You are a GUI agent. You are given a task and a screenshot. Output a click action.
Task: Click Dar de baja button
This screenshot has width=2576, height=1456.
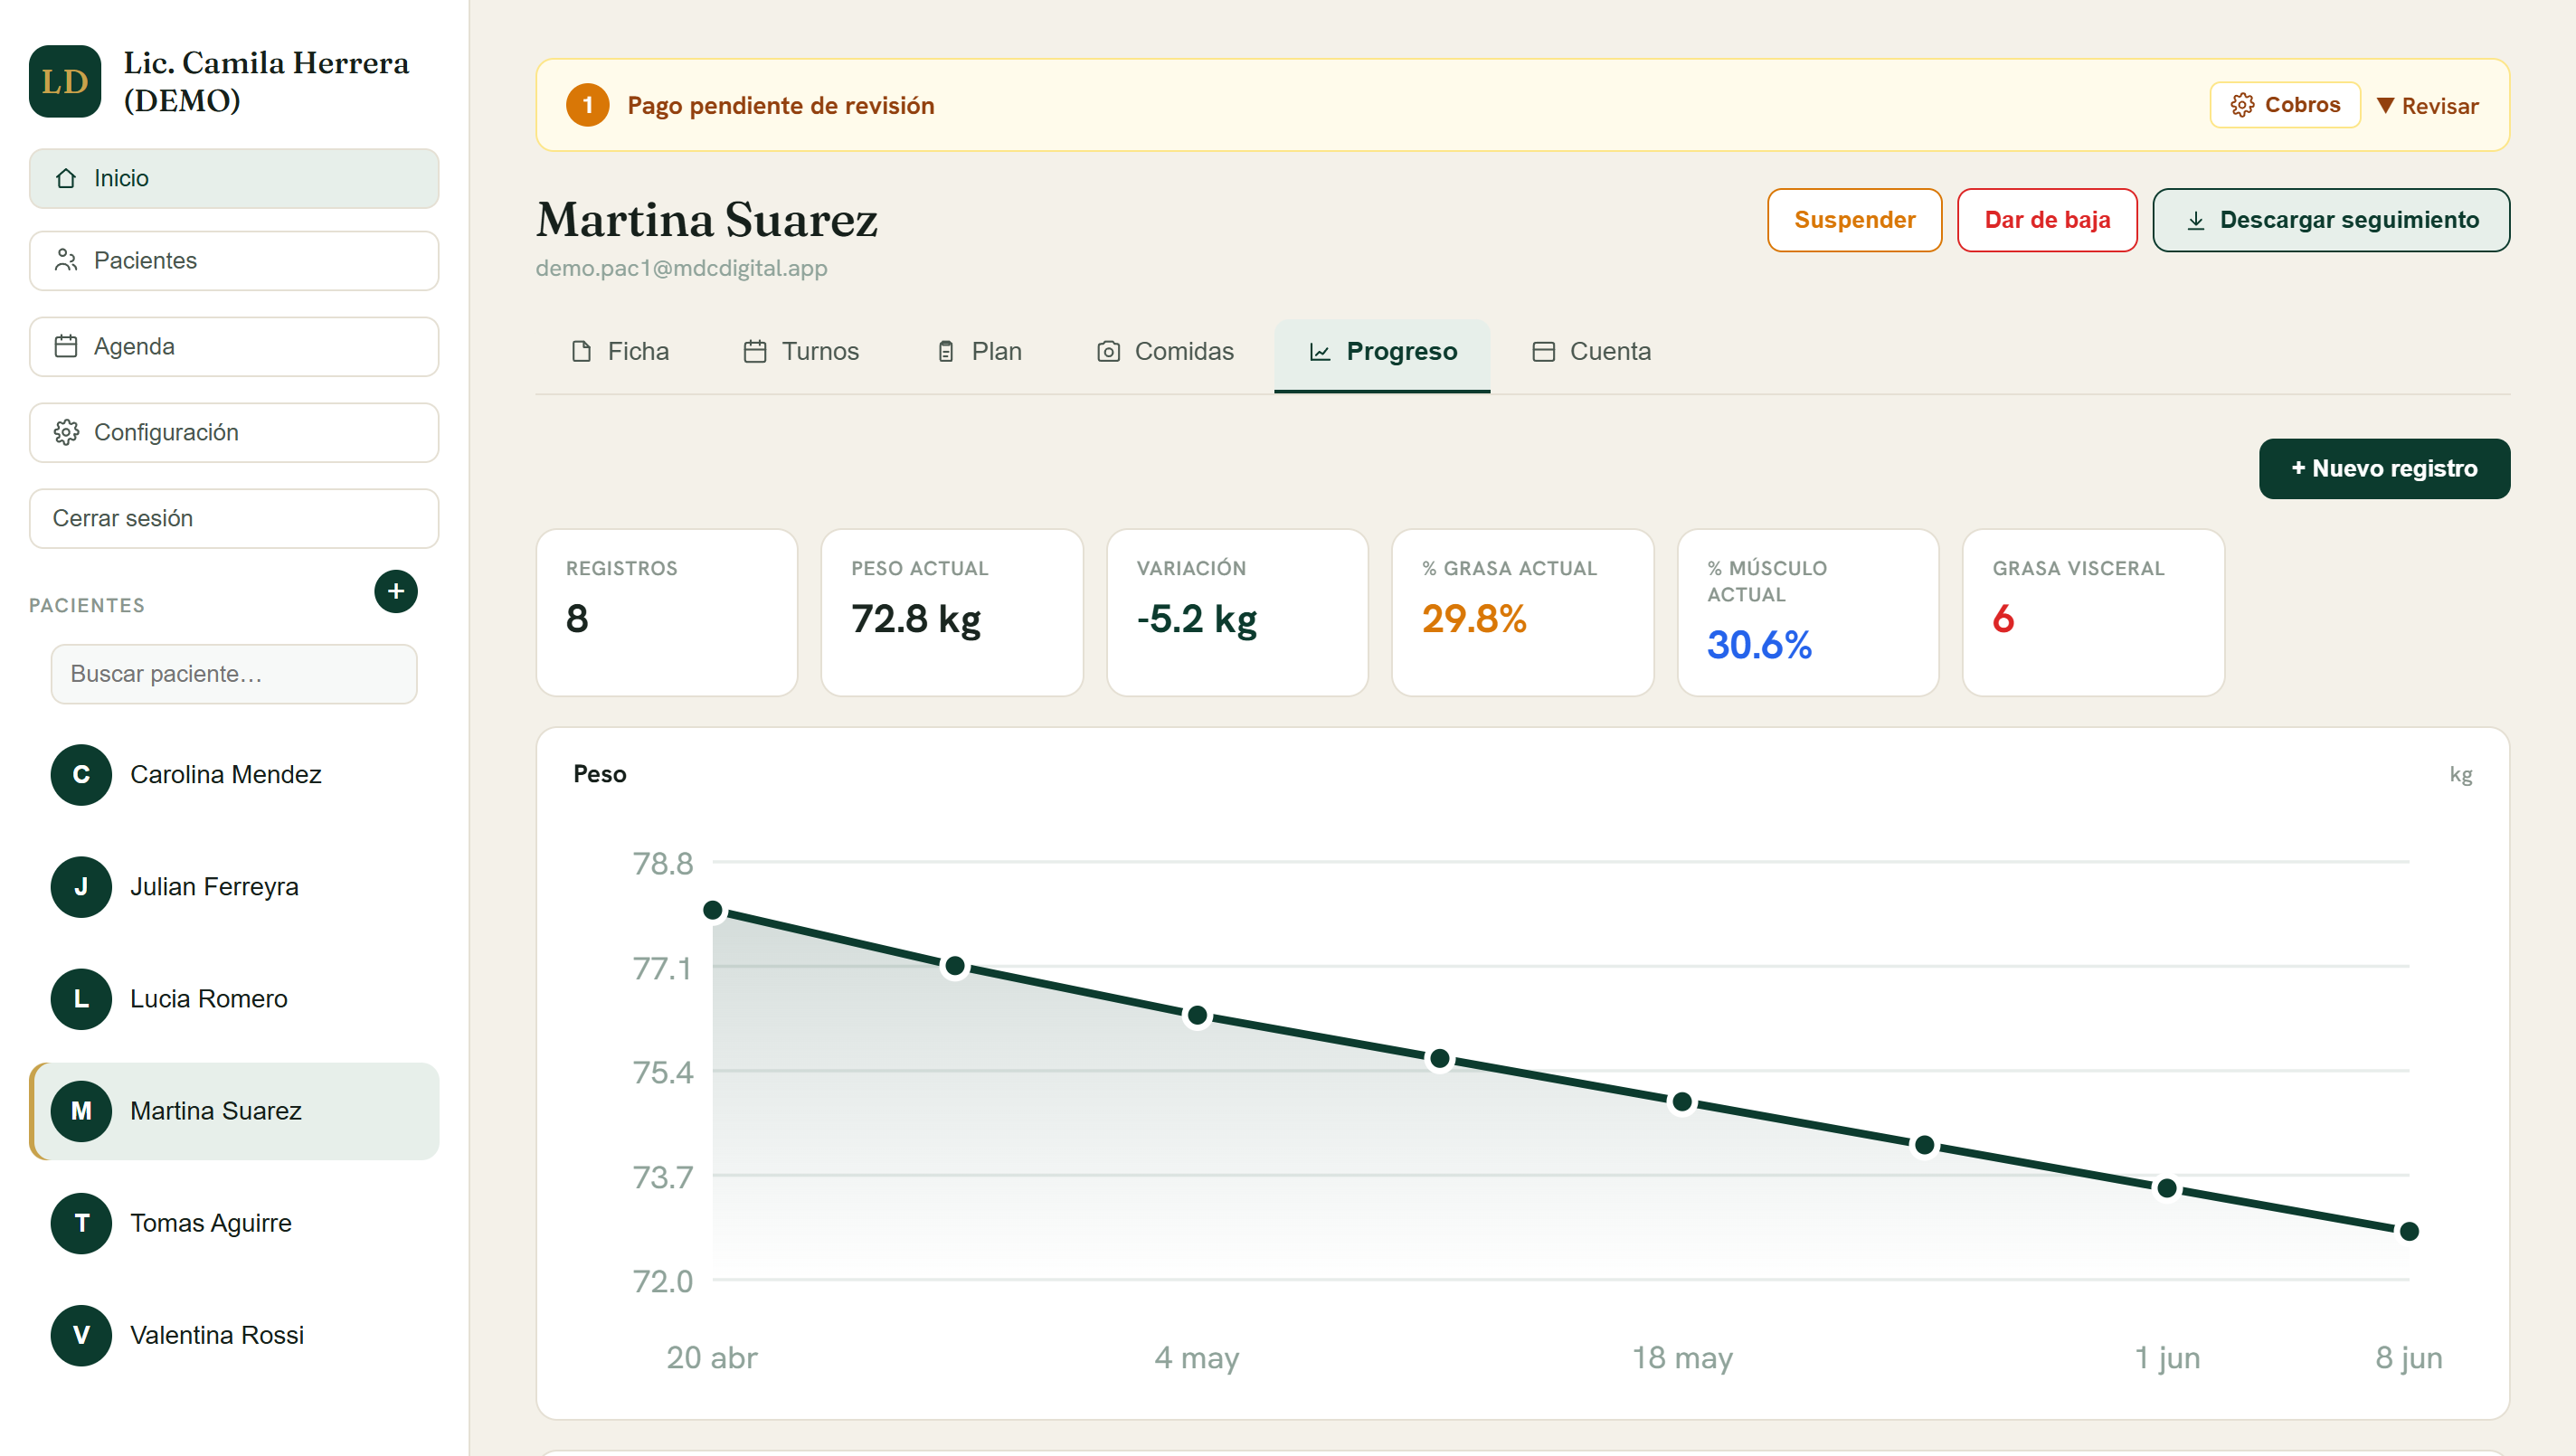[x=2047, y=220]
